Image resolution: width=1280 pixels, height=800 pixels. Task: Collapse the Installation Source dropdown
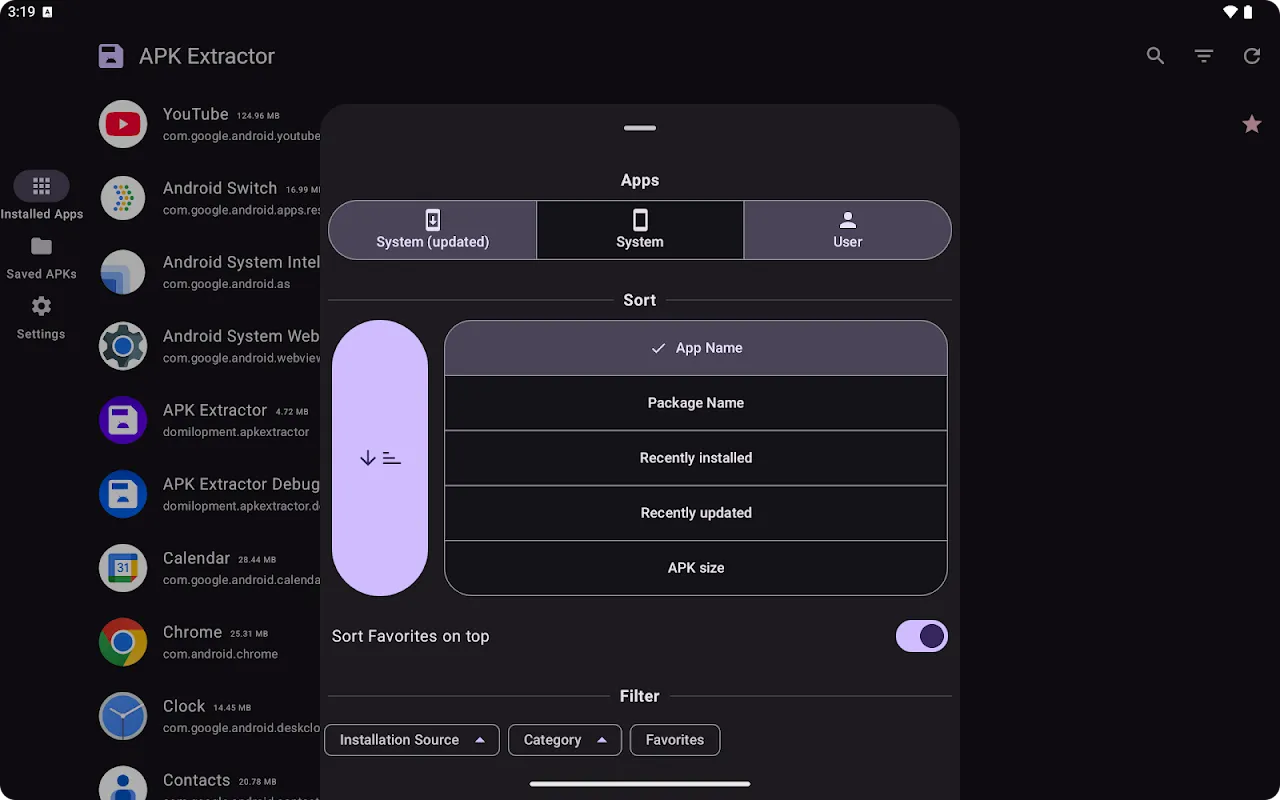pos(411,740)
